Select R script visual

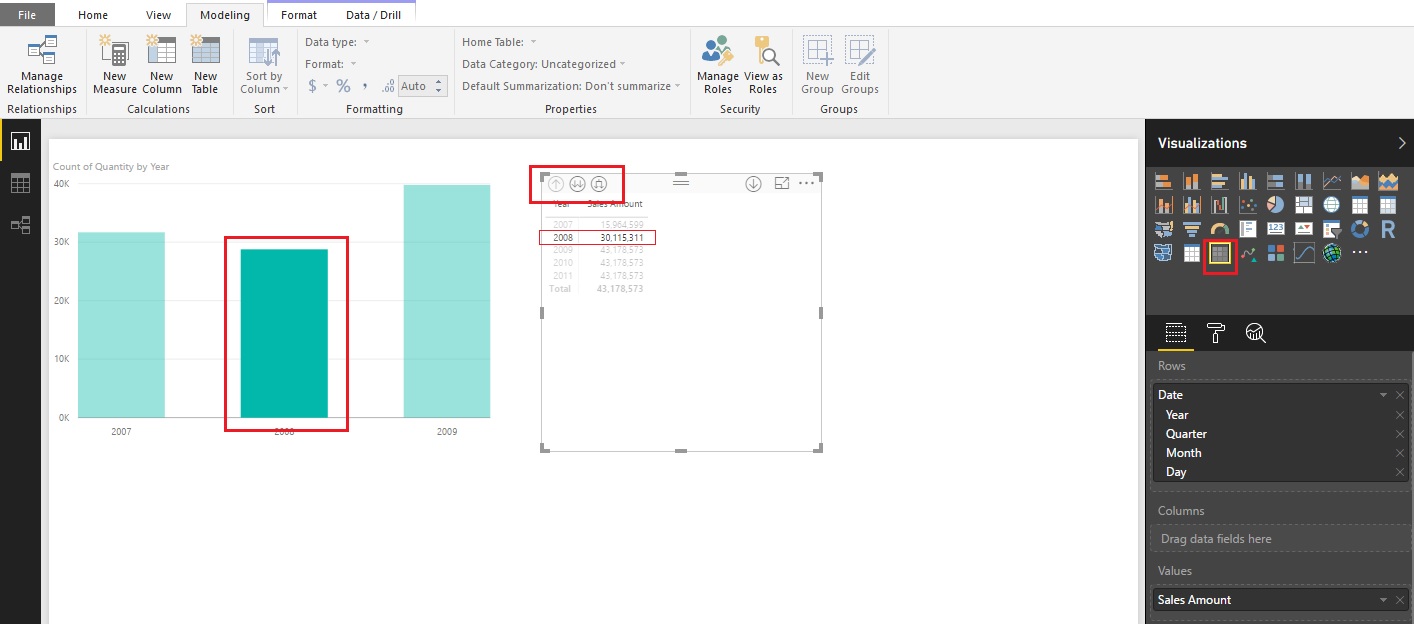pyautogui.click(x=1388, y=229)
